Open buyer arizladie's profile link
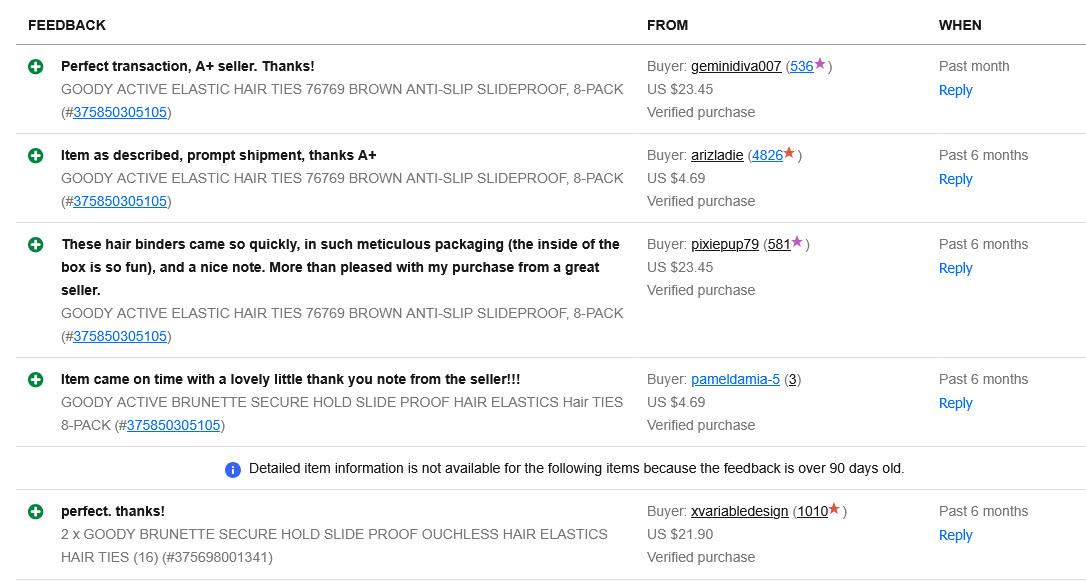Viewport: 1086px width, 582px height. [717, 156]
